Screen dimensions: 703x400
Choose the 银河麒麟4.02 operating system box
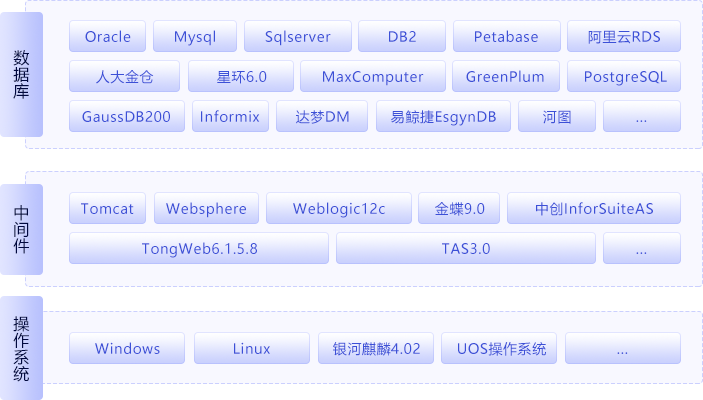click(376, 349)
